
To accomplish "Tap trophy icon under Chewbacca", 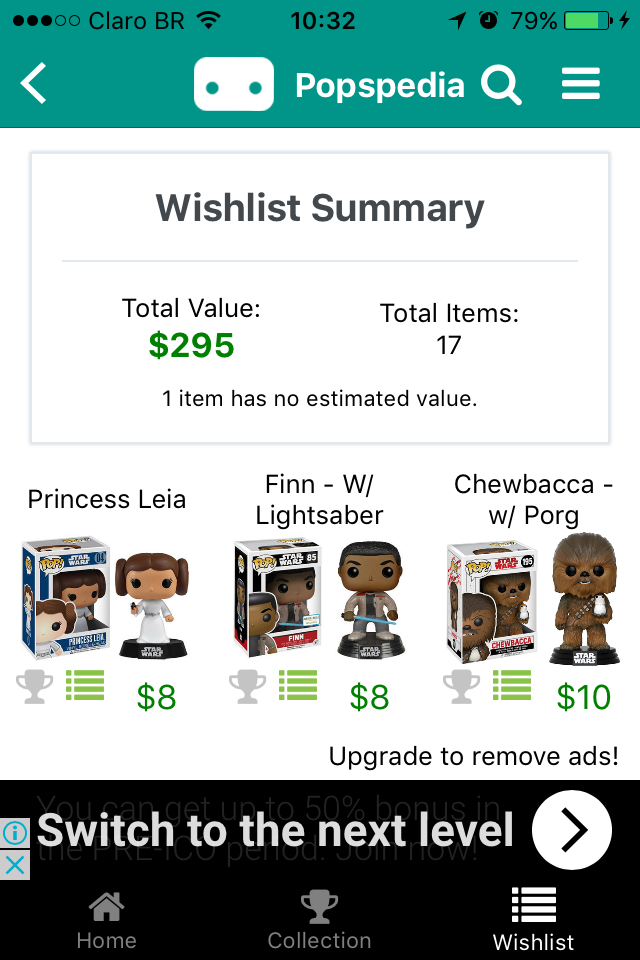I will 461,687.
